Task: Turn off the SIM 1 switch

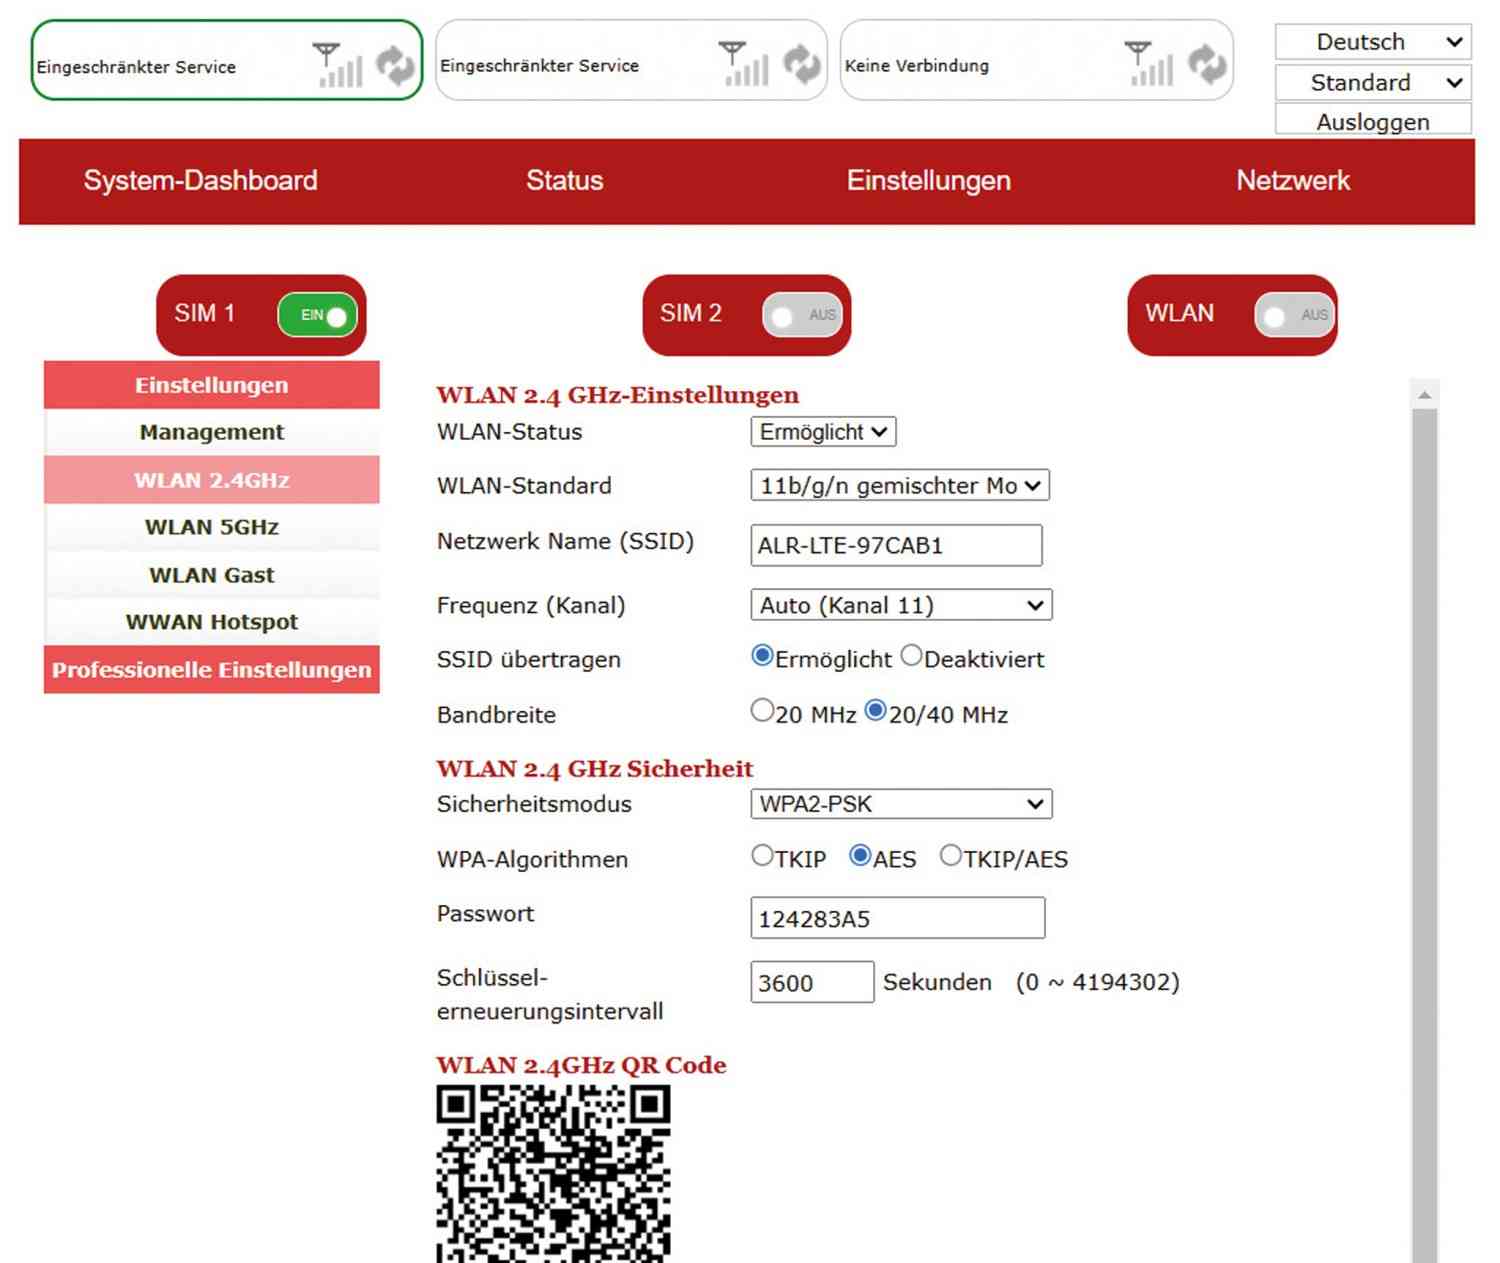Action: click(x=318, y=315)
